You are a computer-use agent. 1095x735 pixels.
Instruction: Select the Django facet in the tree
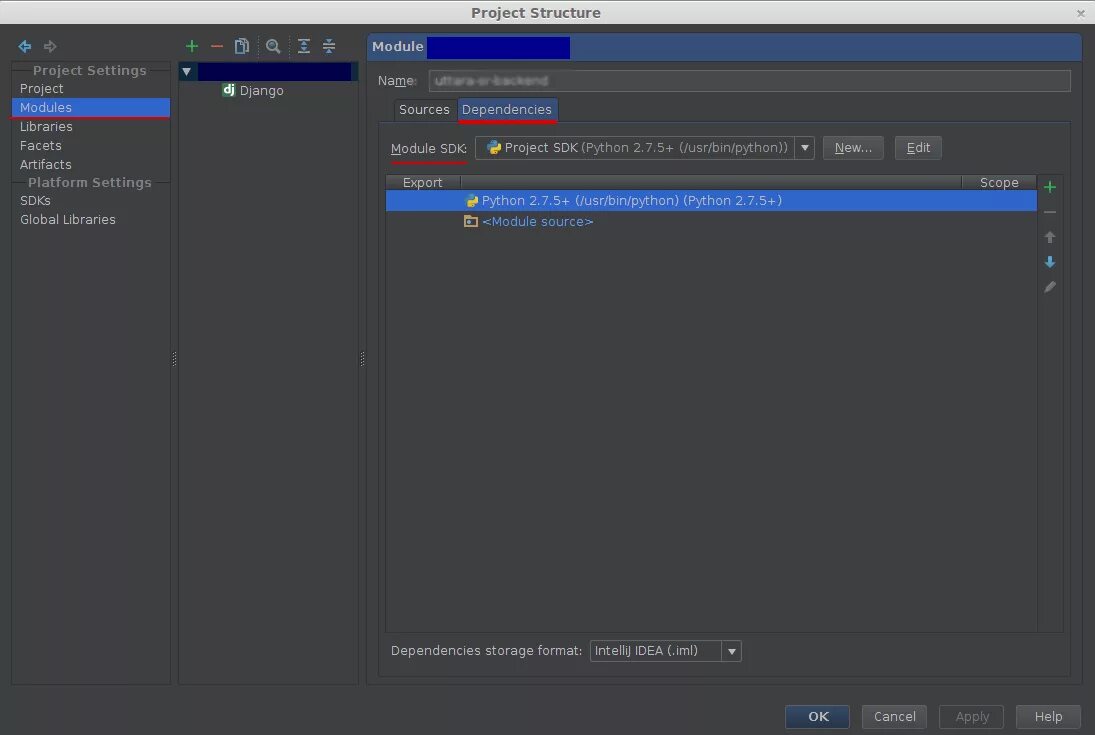[261, 90]
